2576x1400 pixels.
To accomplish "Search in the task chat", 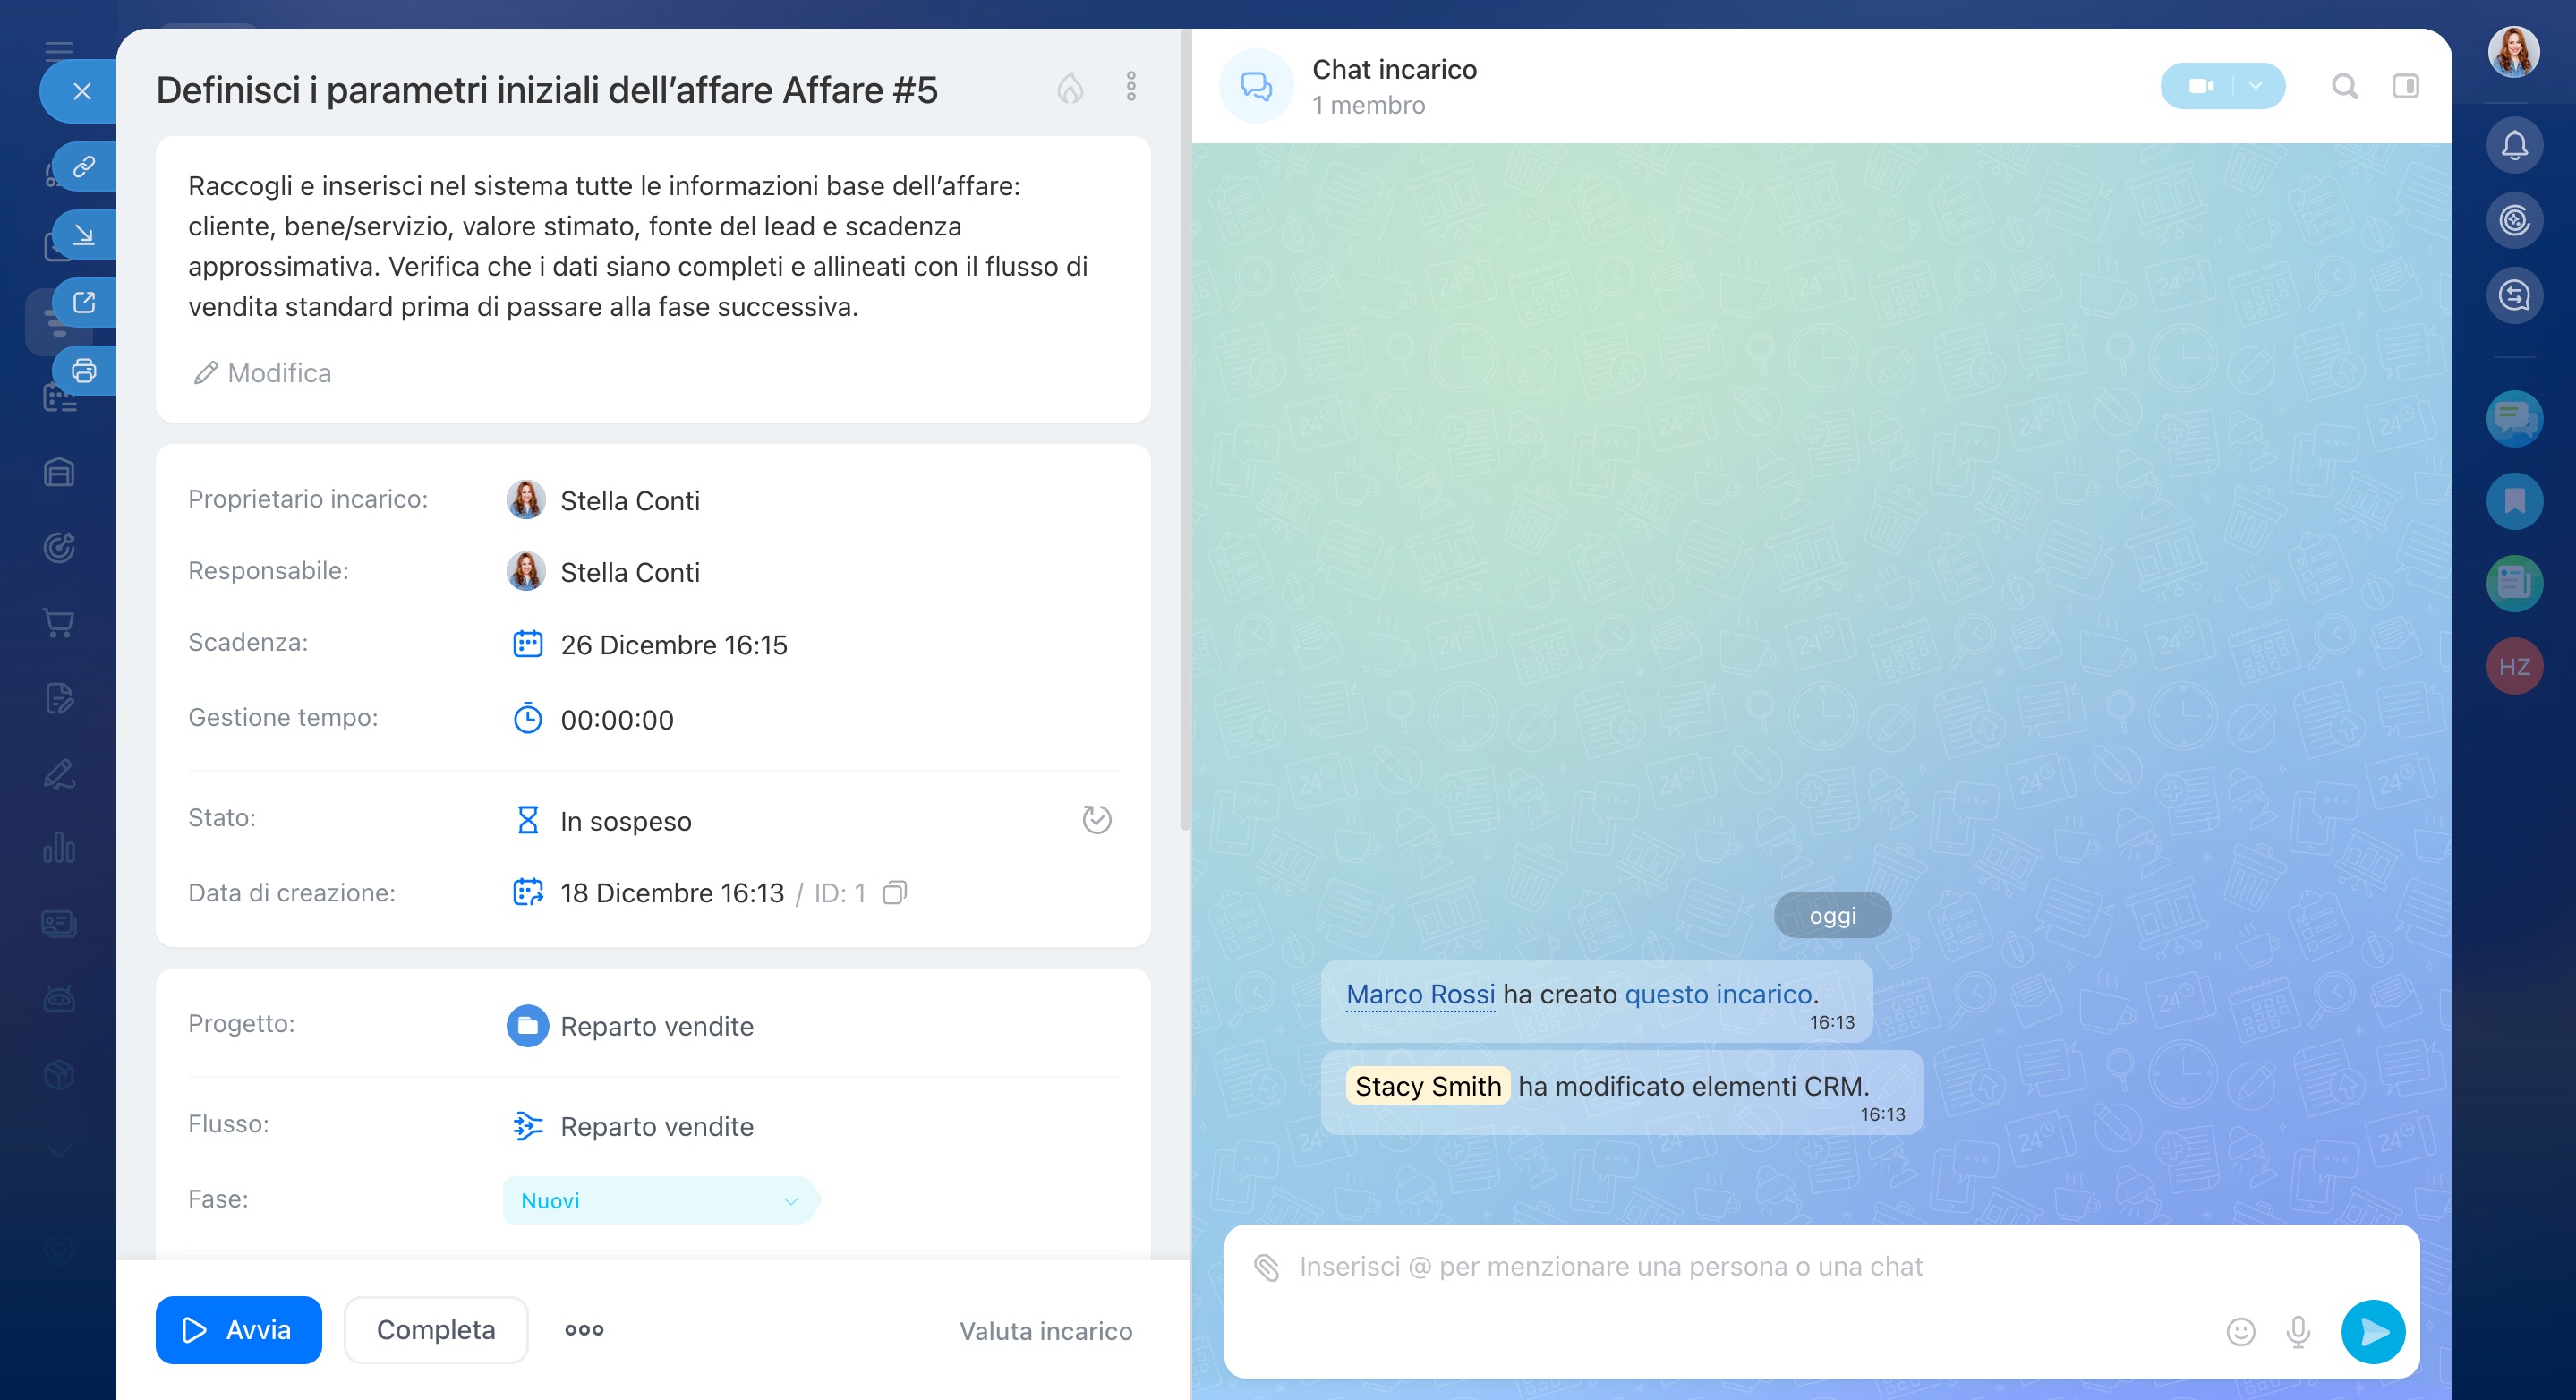I will 2344,87.
